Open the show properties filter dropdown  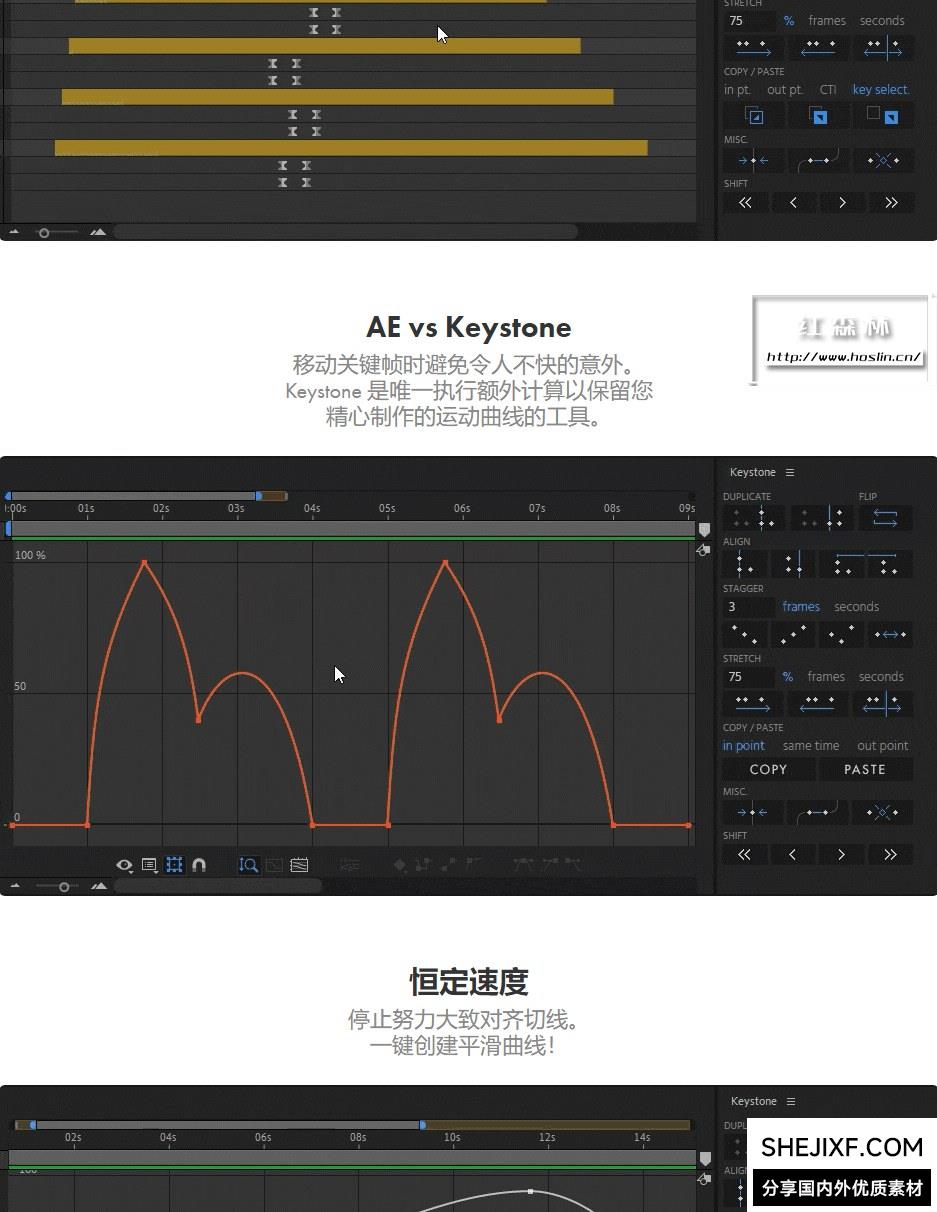point(150,865)
